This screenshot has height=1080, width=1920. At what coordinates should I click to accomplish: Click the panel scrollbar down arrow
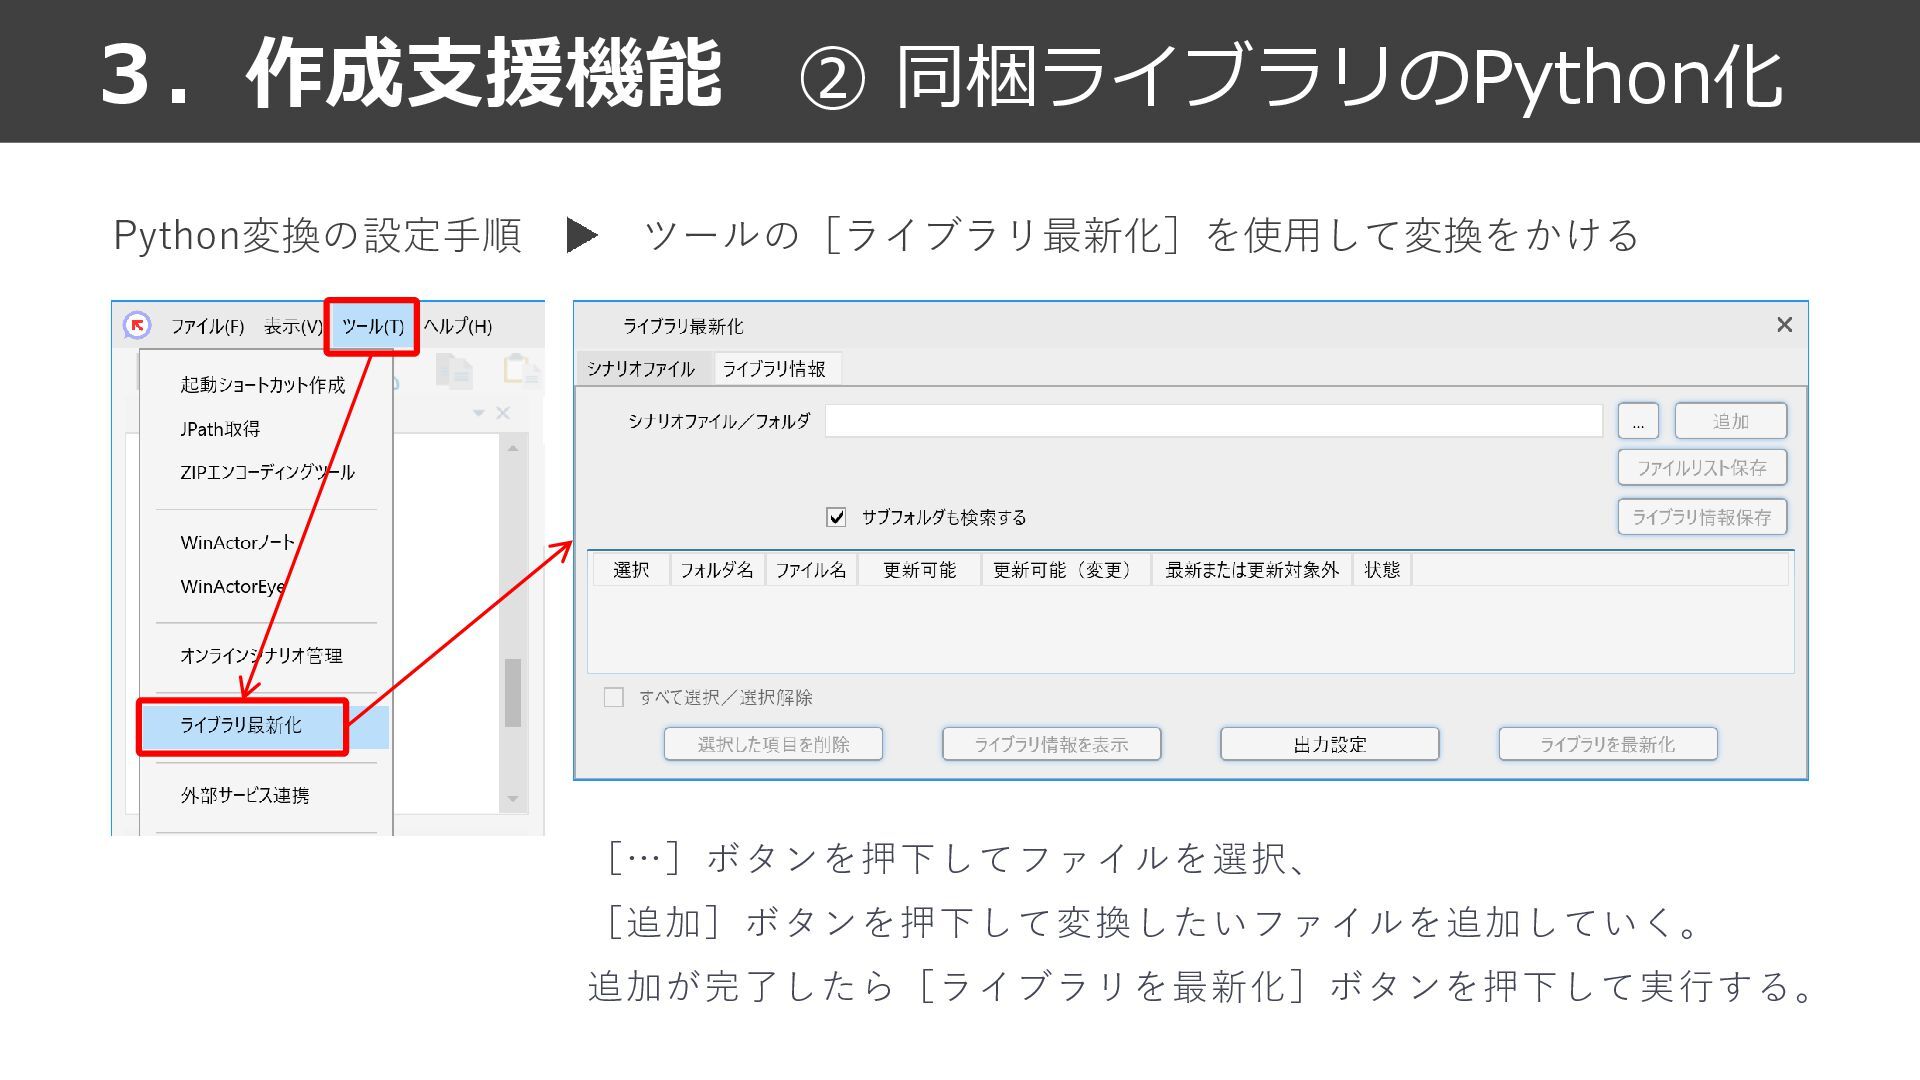tap(513, 799)
